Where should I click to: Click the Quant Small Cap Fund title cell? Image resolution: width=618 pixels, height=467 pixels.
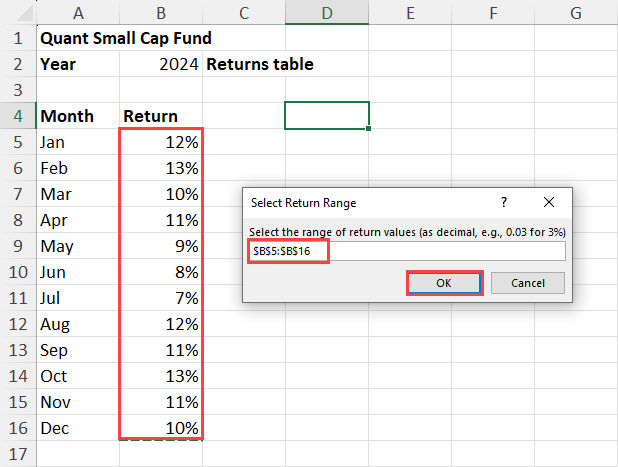[78, 38]
